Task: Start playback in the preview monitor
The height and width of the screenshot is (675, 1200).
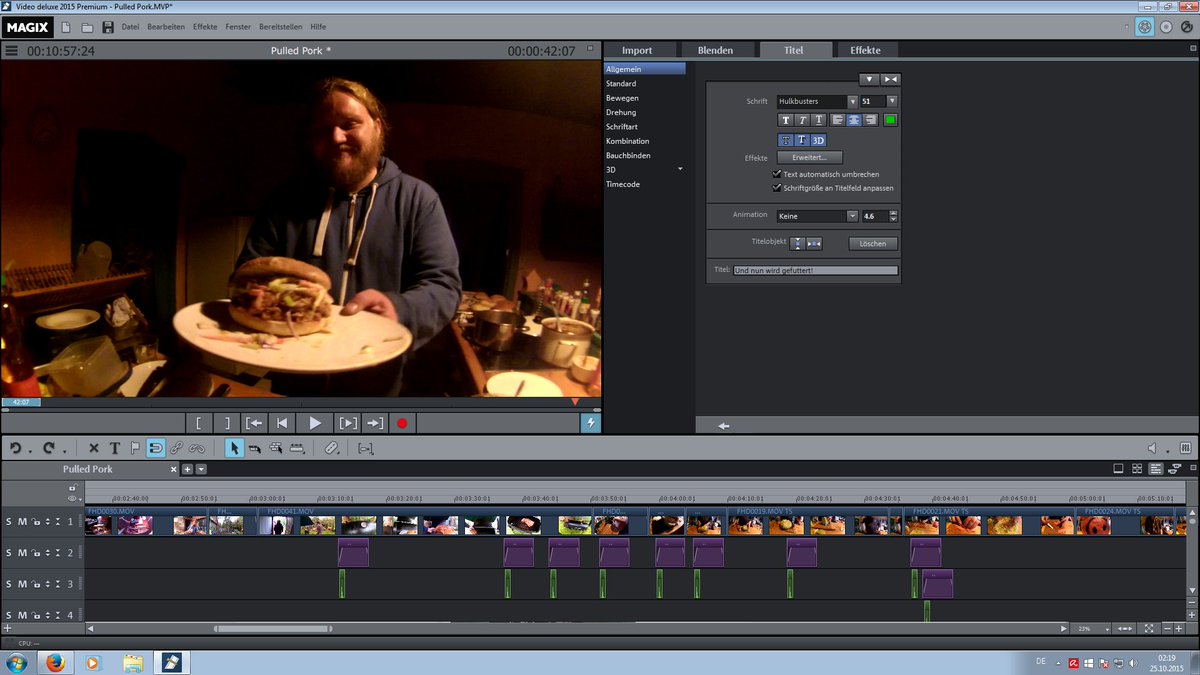Action: 315,423
